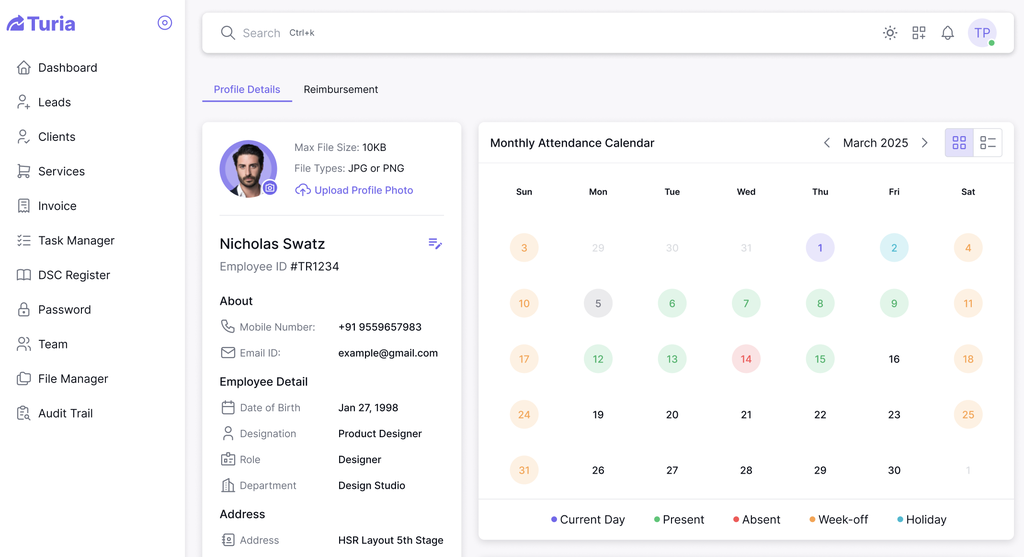The image size is (1024, 557).
Task: Click the Holiday legend entry
Action: [x=921, y=519]
